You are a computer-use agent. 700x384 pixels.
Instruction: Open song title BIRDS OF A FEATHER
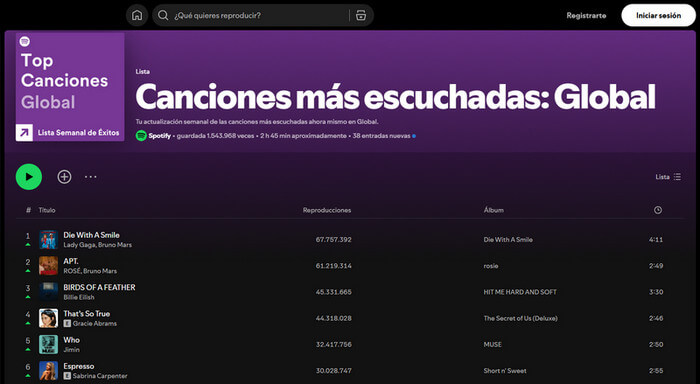tap(99, 288)
